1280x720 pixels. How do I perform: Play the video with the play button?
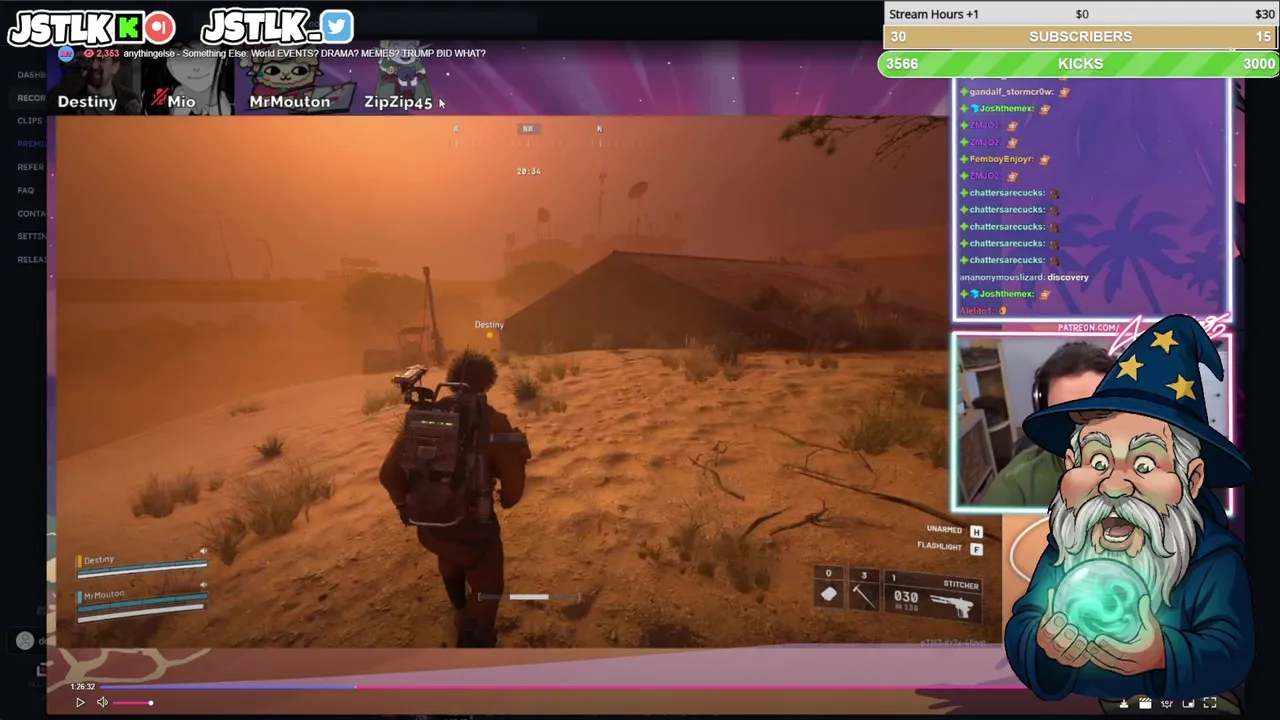point(80,702)
